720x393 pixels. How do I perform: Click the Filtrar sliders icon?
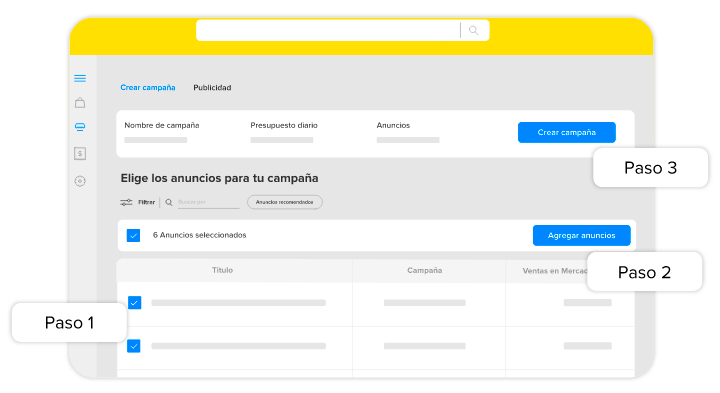pos(126,202)
